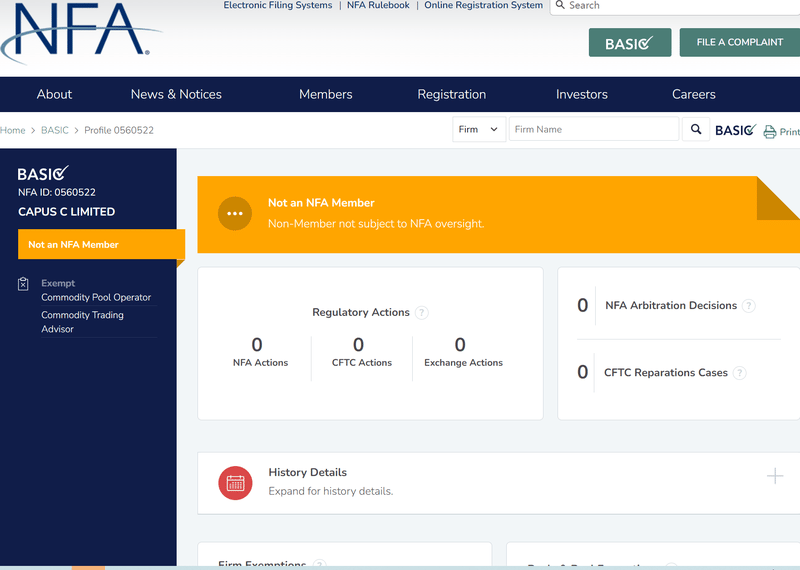This screenshot has height=570, width=800.
Task: Open the Registration navigation menu
Action: (452, 94)
